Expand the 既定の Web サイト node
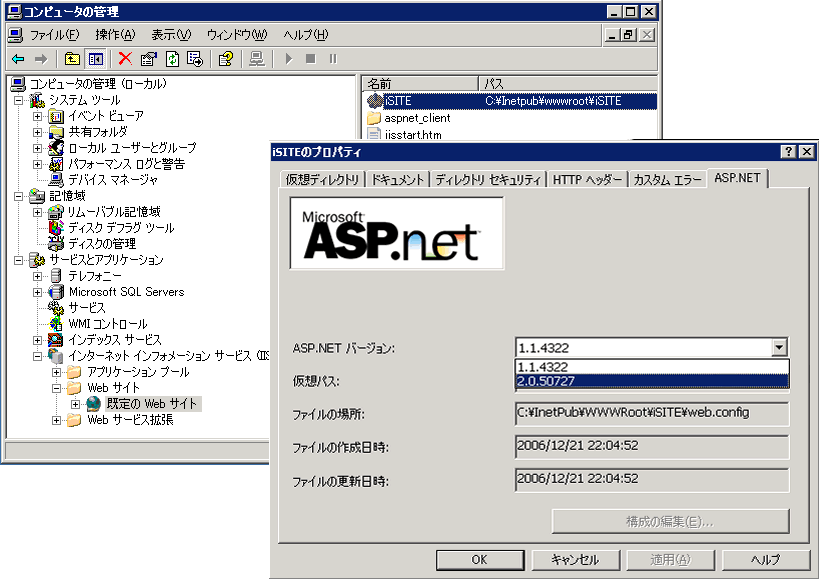The image size is (820, 580). click(76, 404)
